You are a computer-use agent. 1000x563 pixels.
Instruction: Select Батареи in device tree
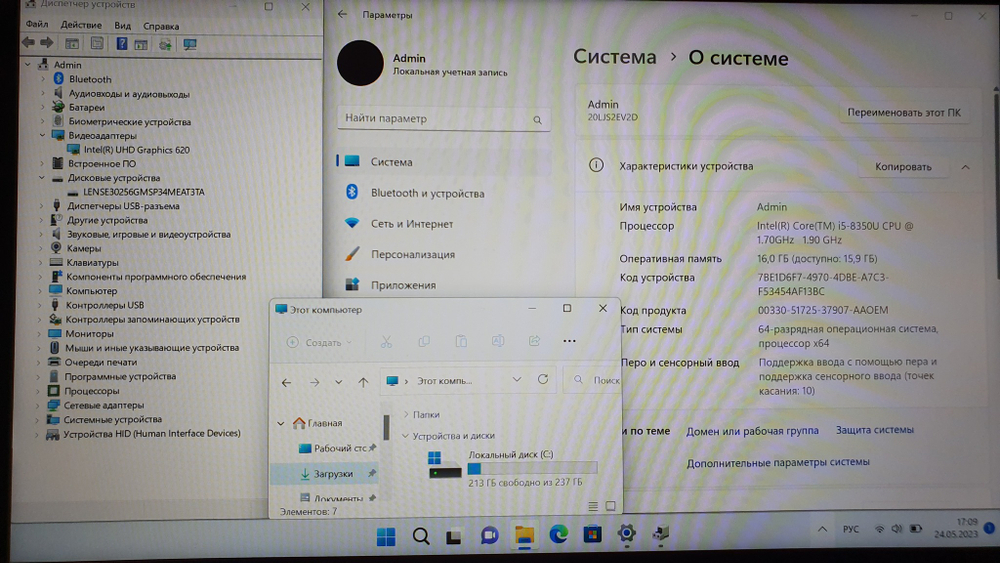(86, 108)
